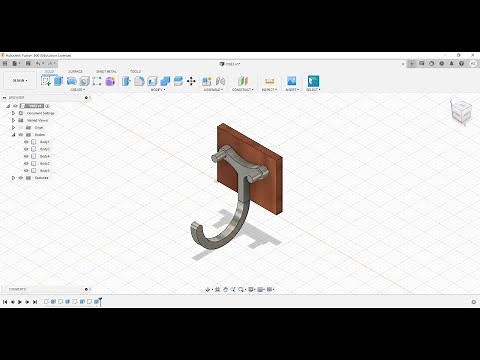The image size is (480, 360).
Task: Toggle visibility of Body2
Action: click(x=26, y=164)
